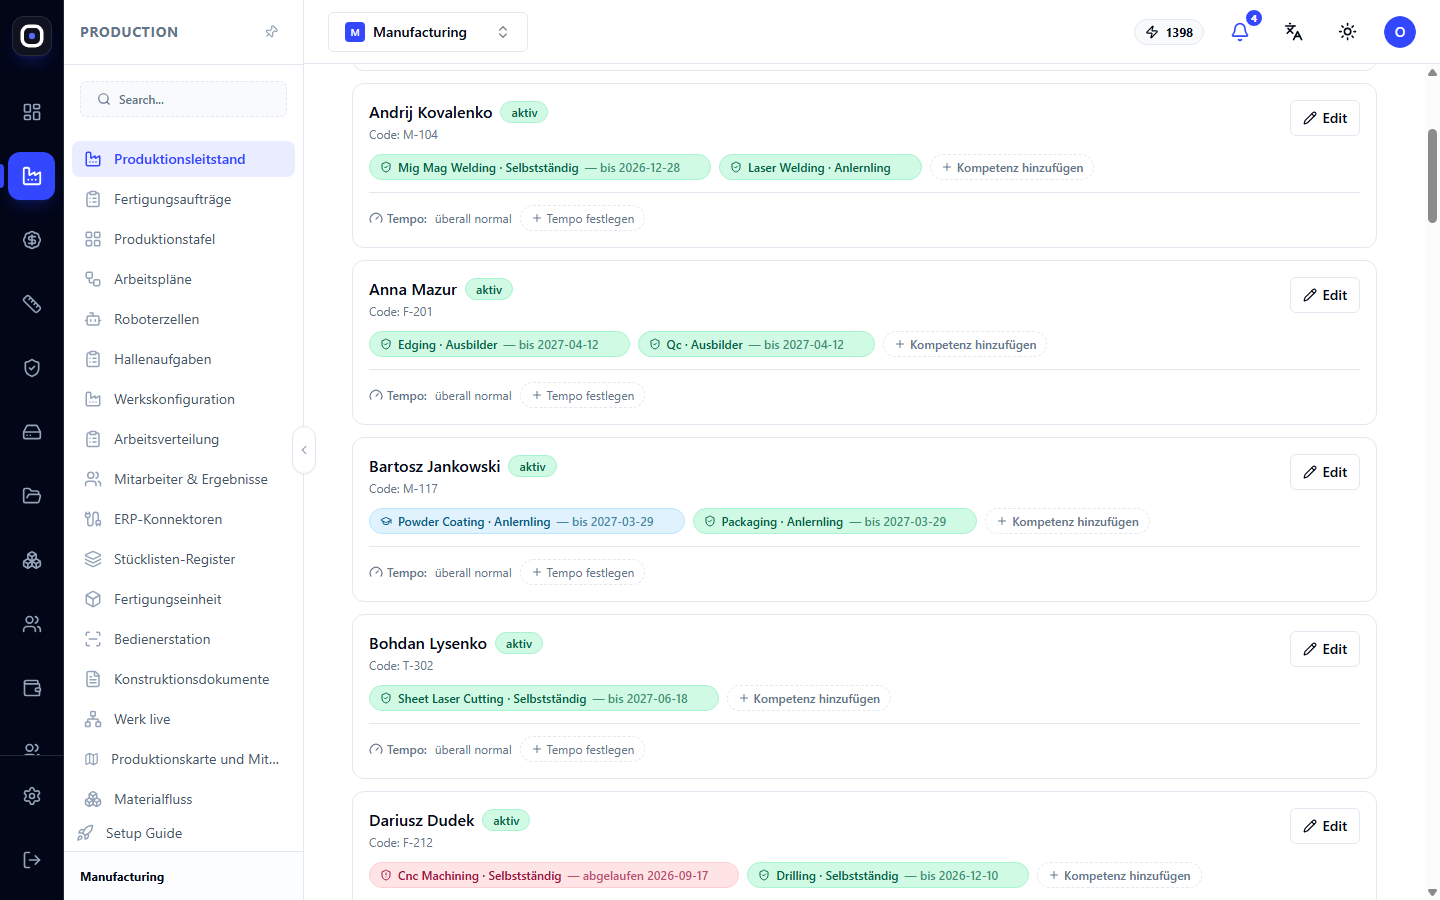Add Kompetenz for Bohdan Lysenko
Image resolution: width=1440 pixels, height=900 pixels.
(x=809, y=699)
